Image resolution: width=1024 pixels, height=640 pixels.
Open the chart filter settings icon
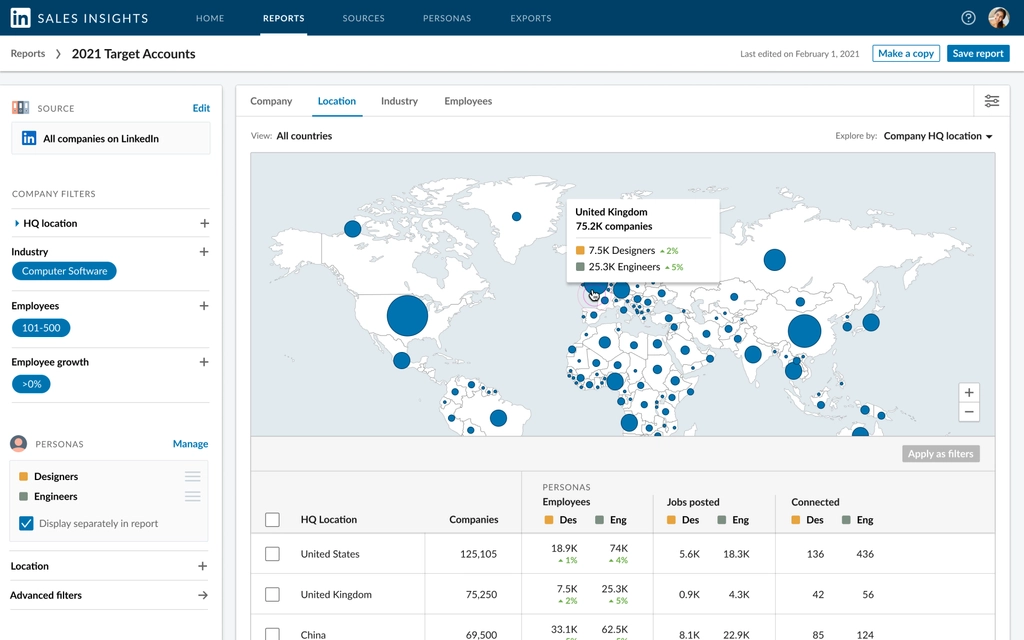(991, 101)
